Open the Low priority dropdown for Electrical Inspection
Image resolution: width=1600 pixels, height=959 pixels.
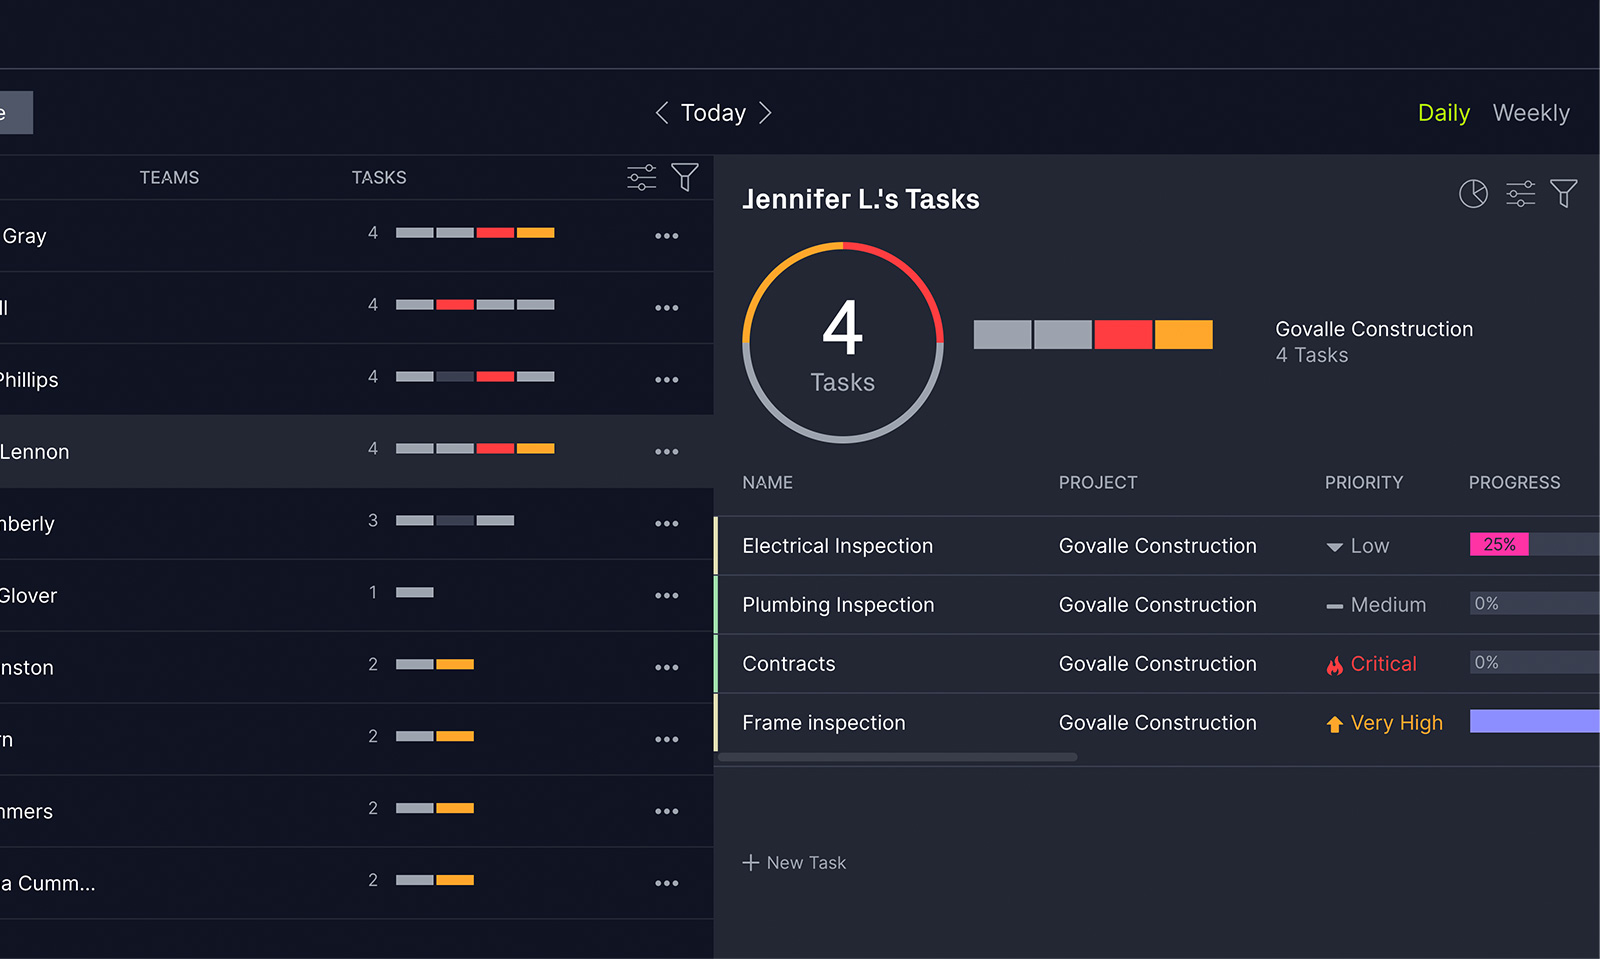(x=1334, y=546)
